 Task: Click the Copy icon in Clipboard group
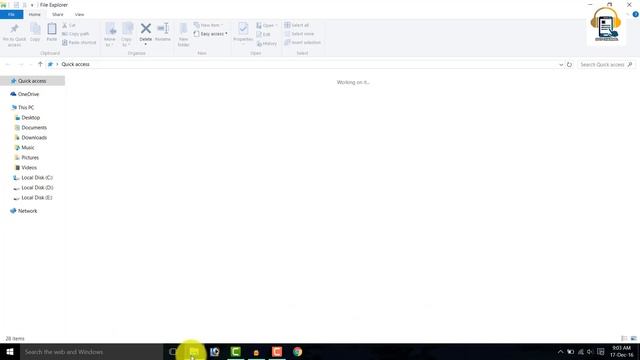(35, 29)
